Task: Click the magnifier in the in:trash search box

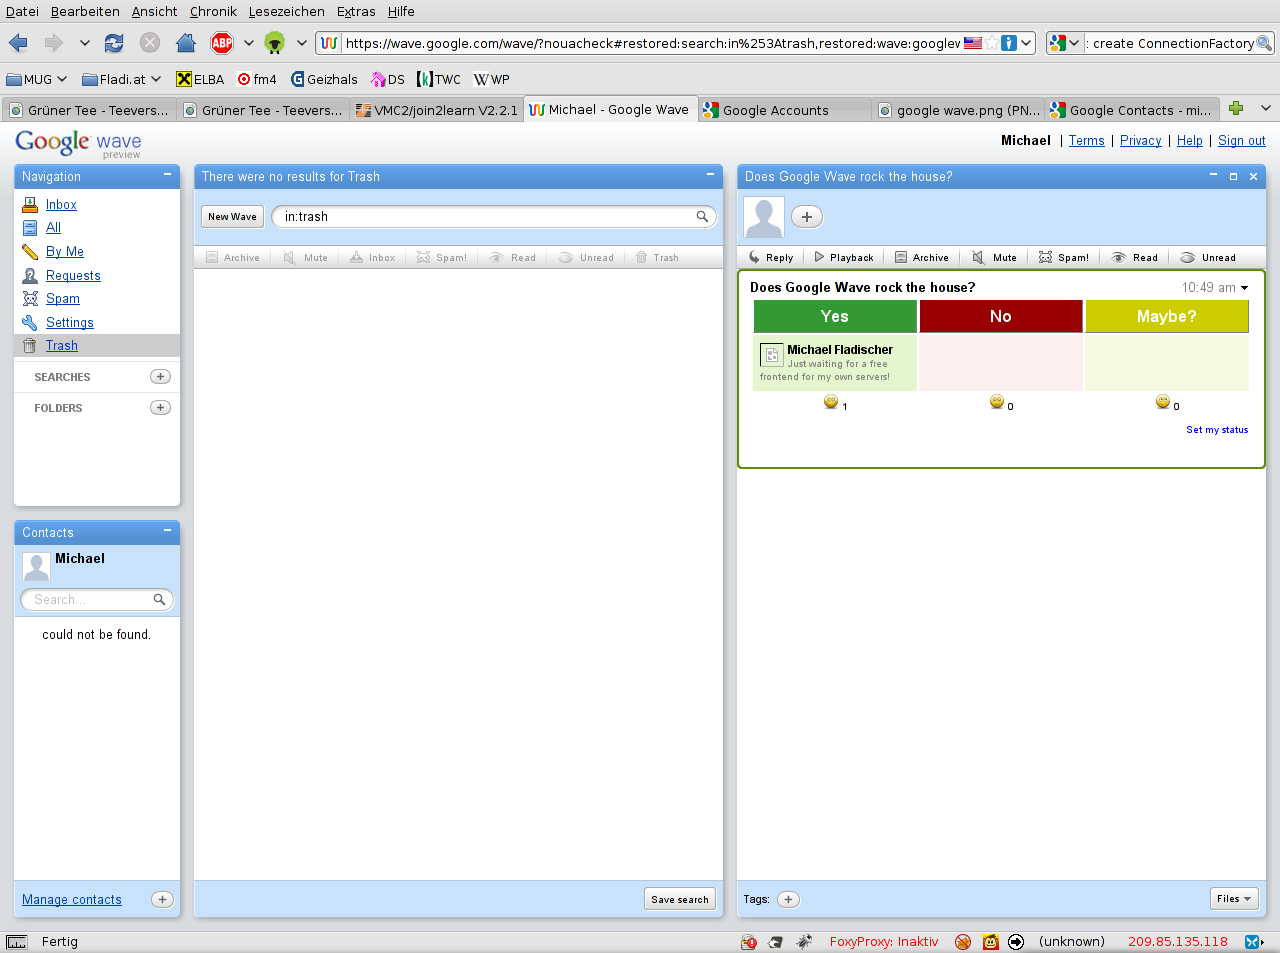Action: tap(702, 216)
